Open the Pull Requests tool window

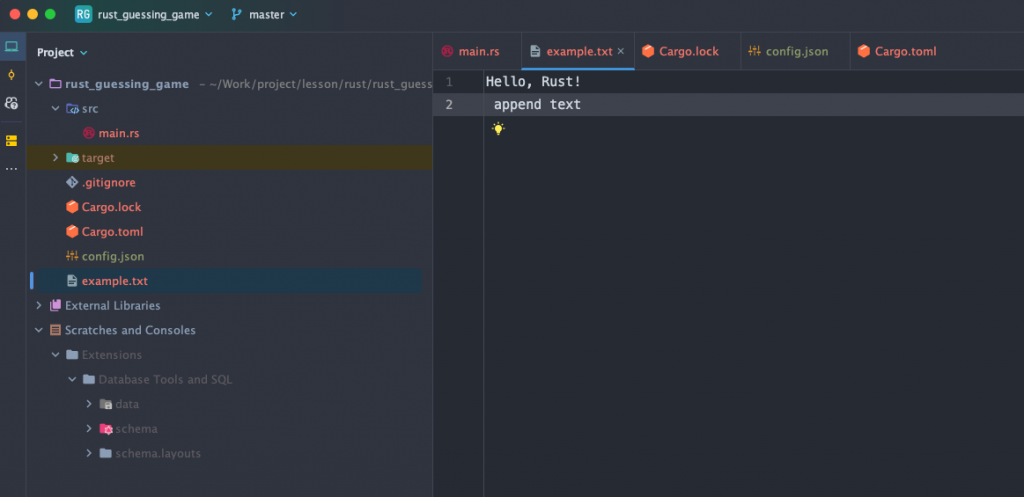click(12, 103)
